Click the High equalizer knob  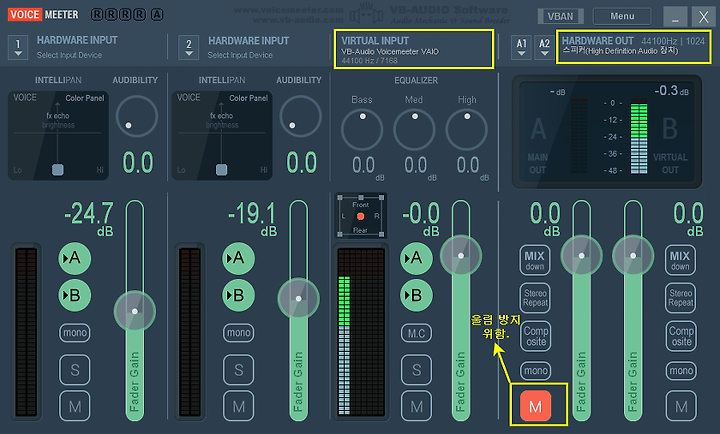coord(467,130)
